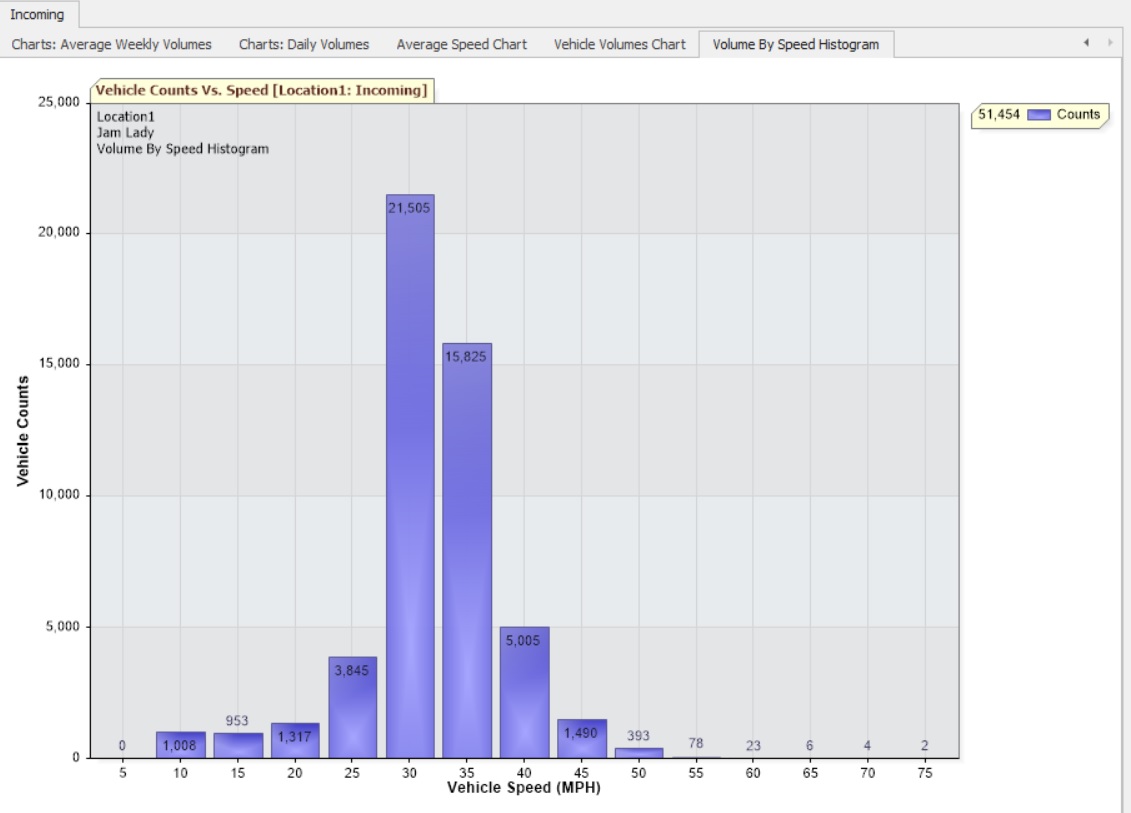
Task: Click the tab scroll left arrow
Action: (x=1086, y=43)
